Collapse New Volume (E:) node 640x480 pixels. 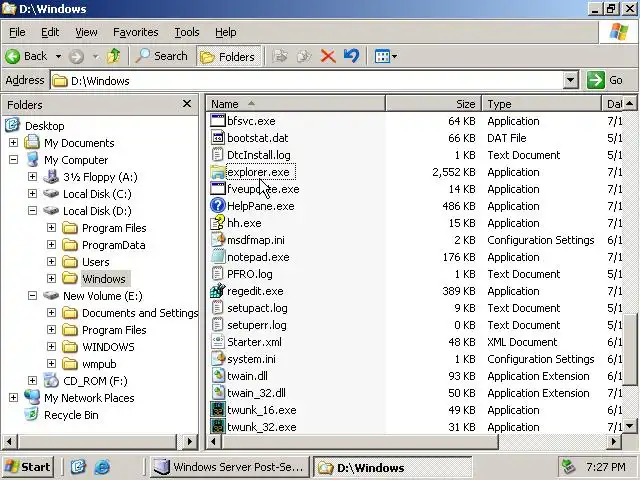click(32, 296)
